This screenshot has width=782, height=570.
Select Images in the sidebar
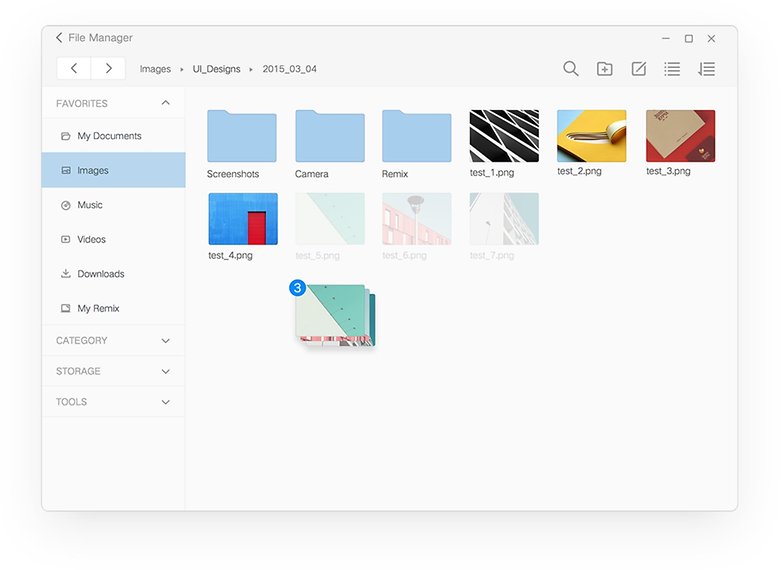click(x=114, y=170)
